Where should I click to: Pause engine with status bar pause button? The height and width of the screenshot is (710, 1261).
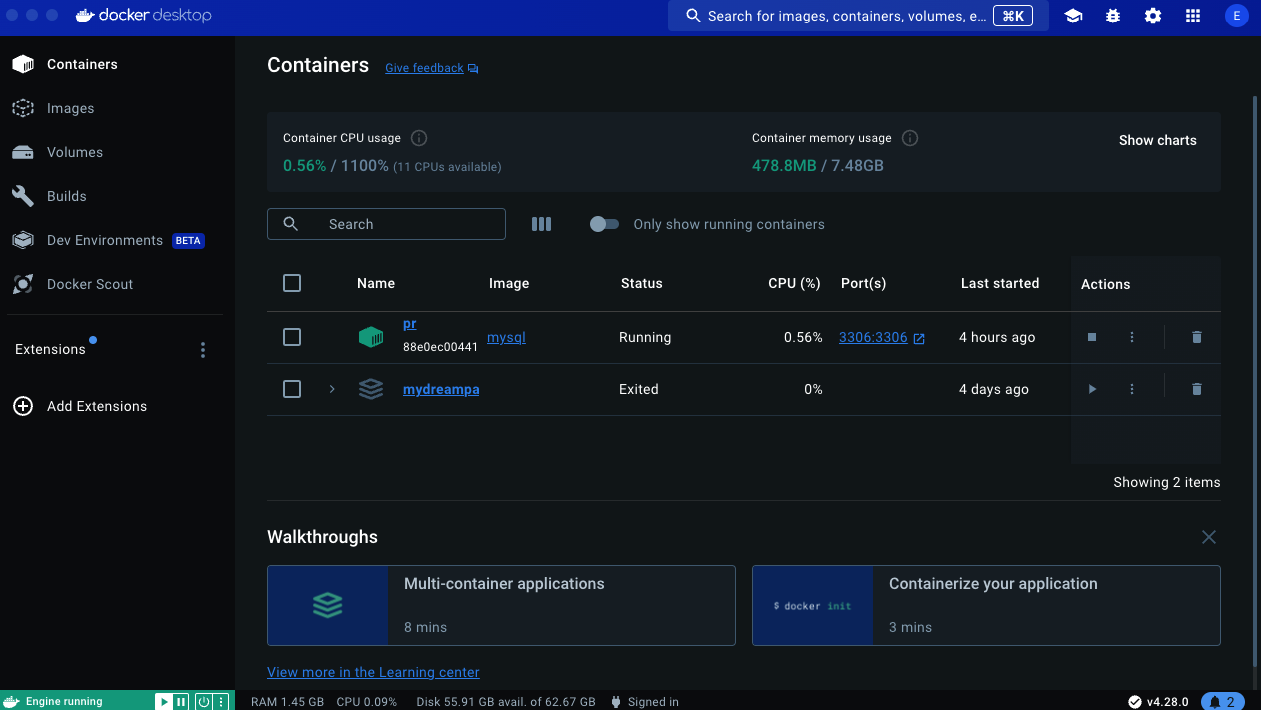click(x=181, y=702)
